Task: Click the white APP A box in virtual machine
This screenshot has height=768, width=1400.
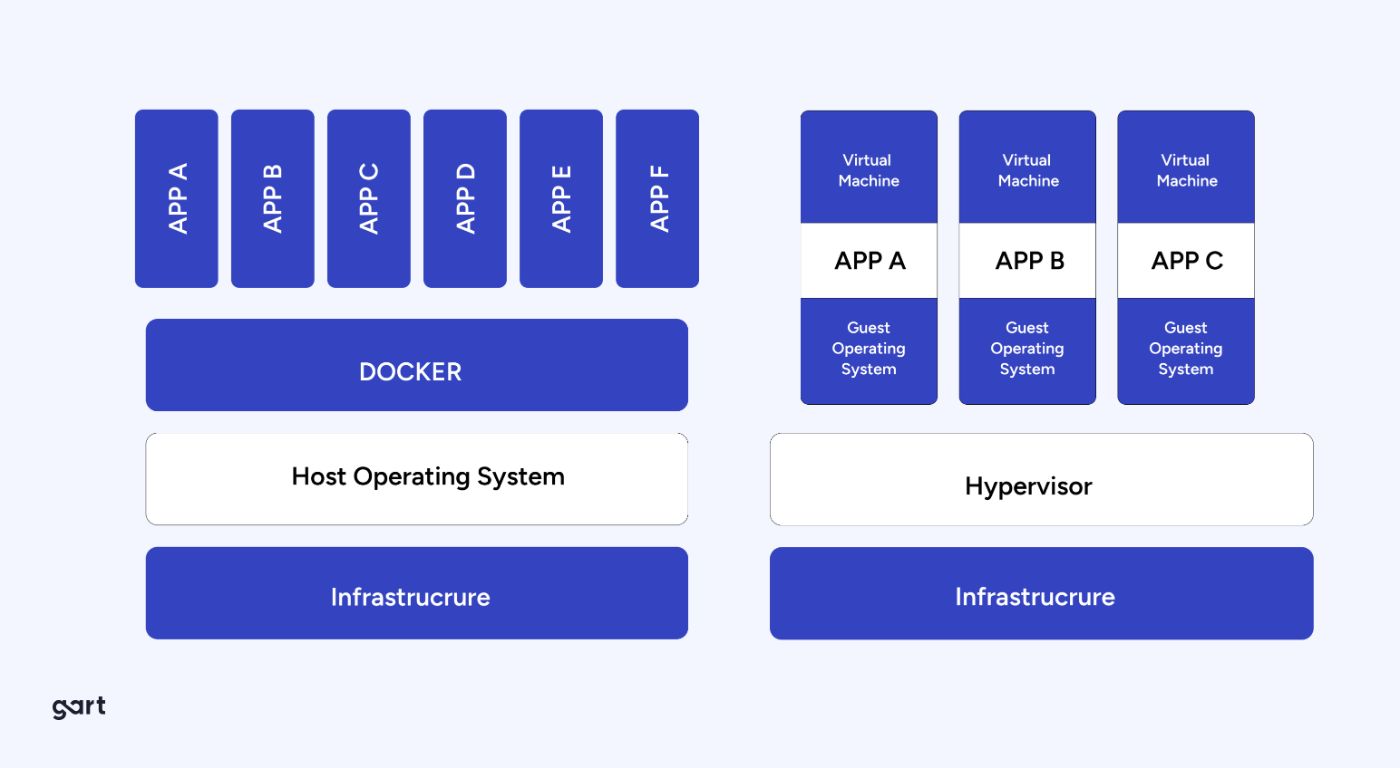Action: 869,260
